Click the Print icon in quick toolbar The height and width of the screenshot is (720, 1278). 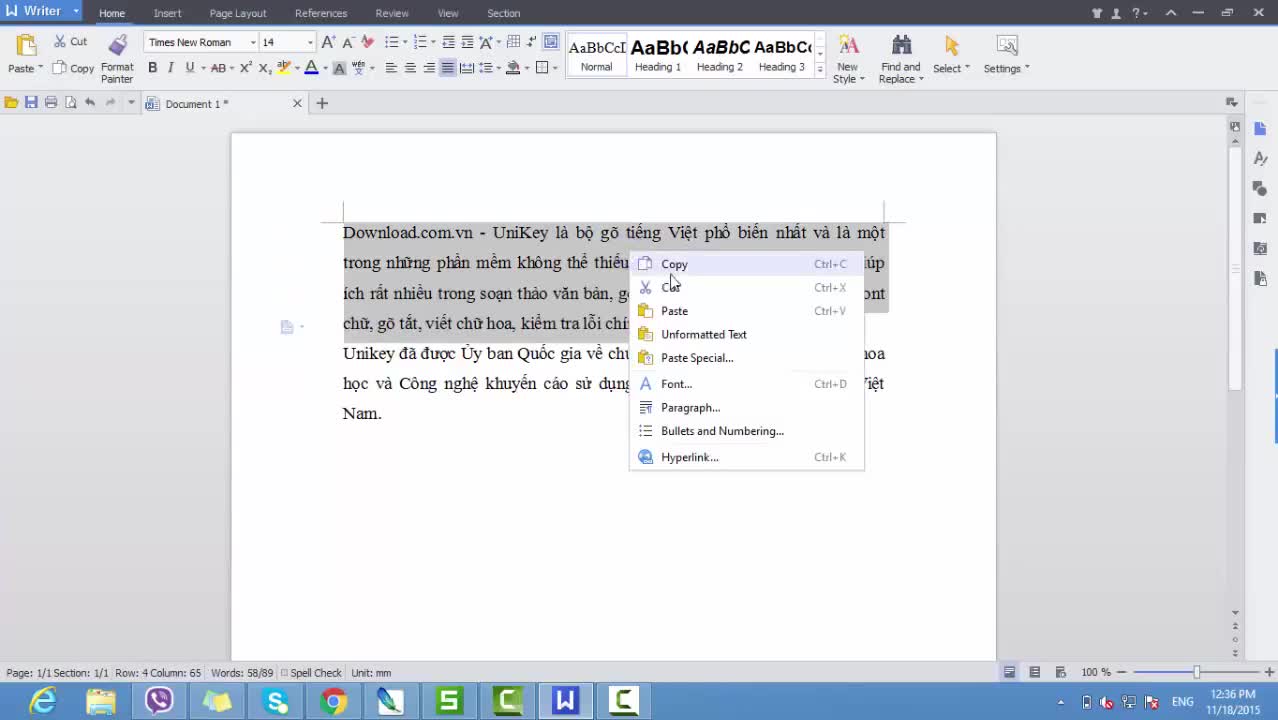pos(51,103)
